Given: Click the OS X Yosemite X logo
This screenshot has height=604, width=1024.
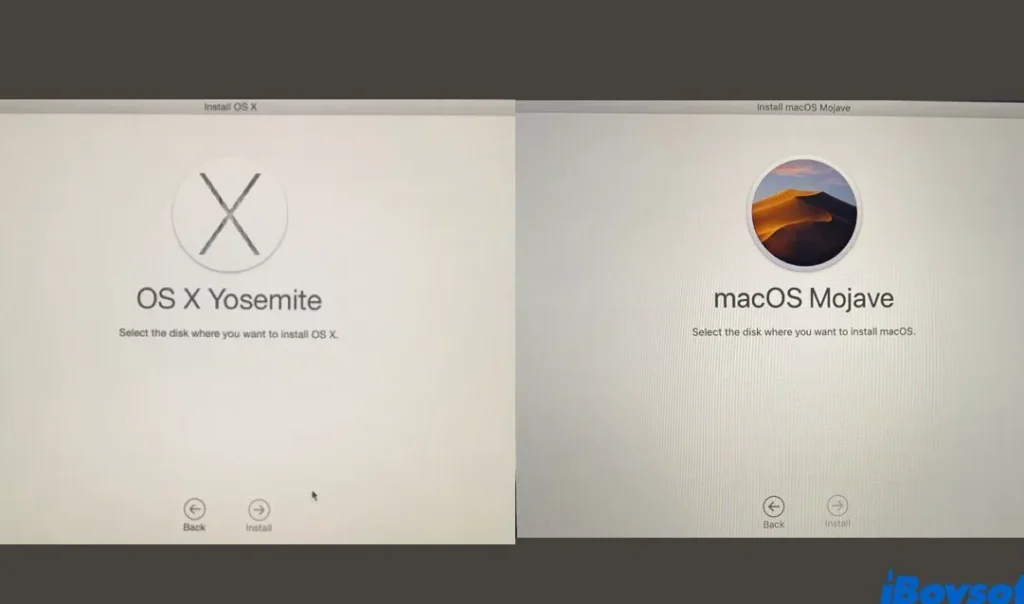Looking at the screenshot, I should pos(230,215).
